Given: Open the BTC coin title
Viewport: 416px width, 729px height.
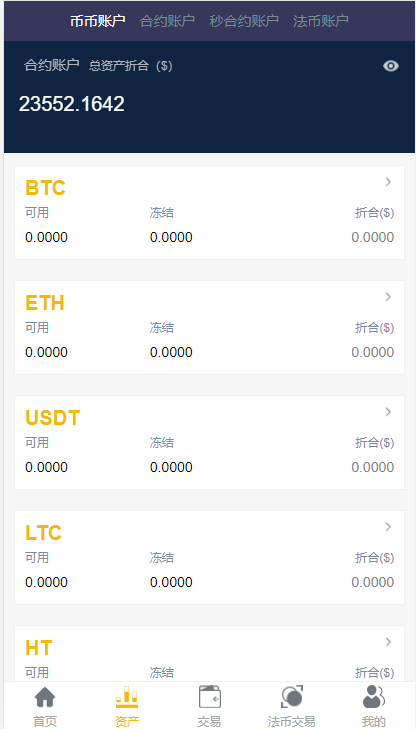Looking at the screenshot, I should [x=45, y=188].
